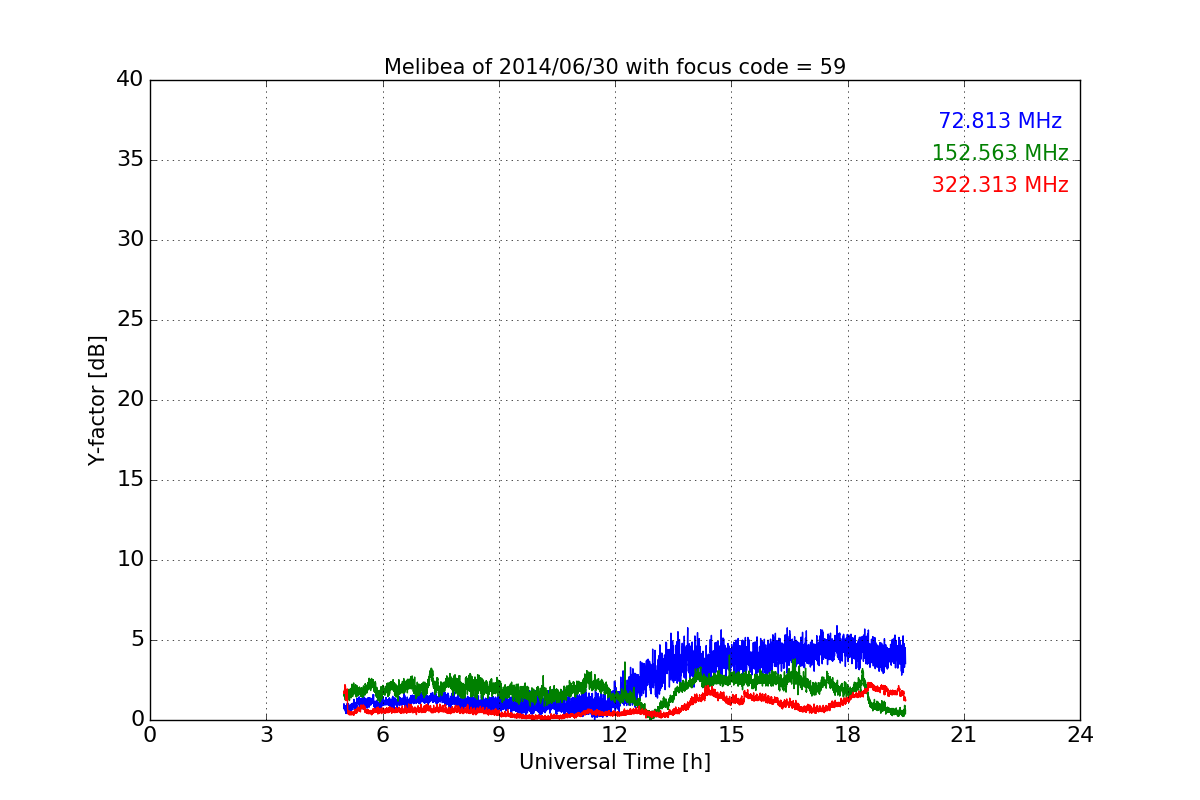The width and height of the screenshot is (1200, 800).
Task: Click the y-axis tick label 10
Action: point(130,560)
